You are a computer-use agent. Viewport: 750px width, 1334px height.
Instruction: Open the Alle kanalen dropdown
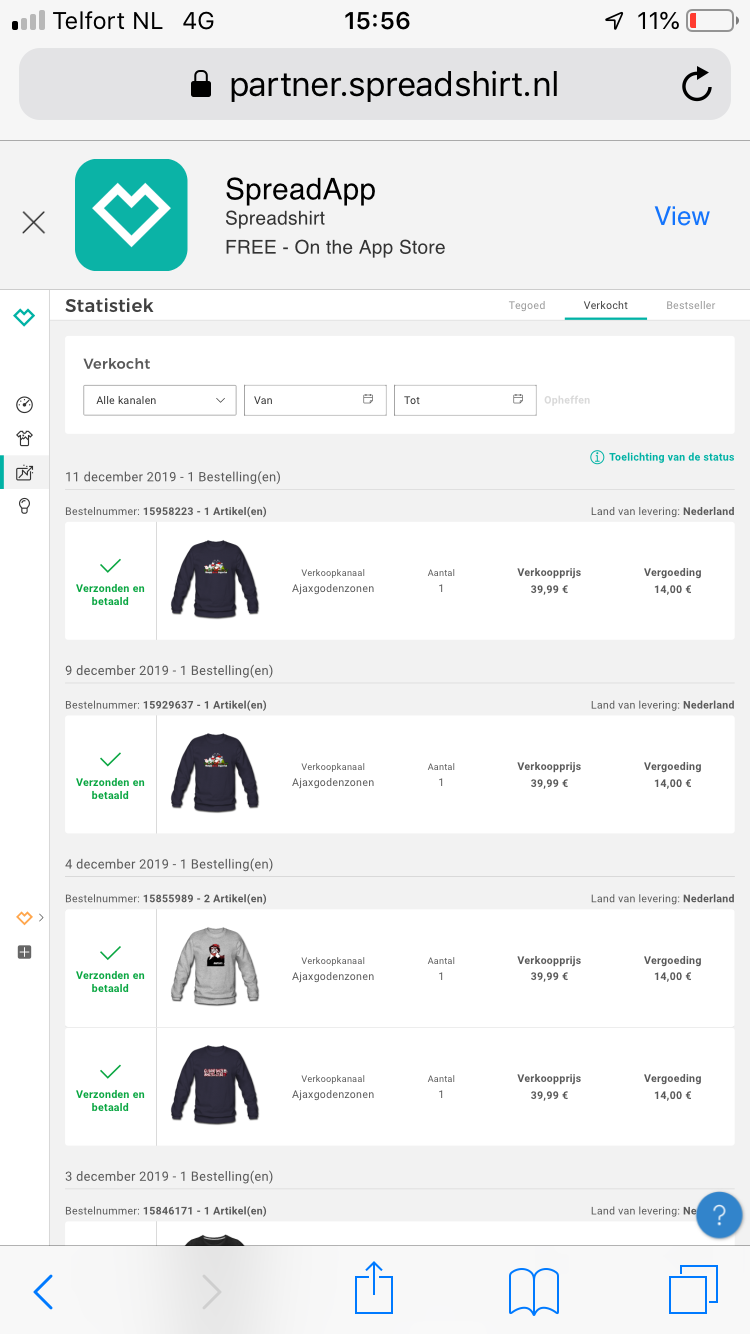[160, 400]
